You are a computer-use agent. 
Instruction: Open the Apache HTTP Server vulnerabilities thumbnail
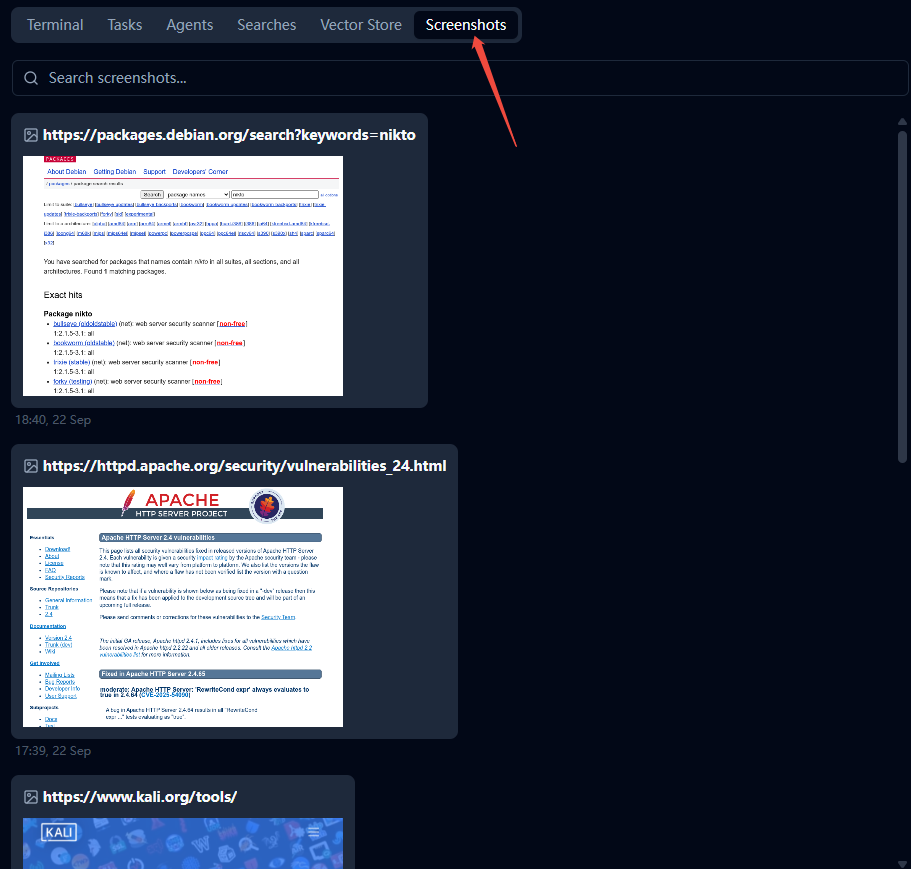[x=183, y=607]
